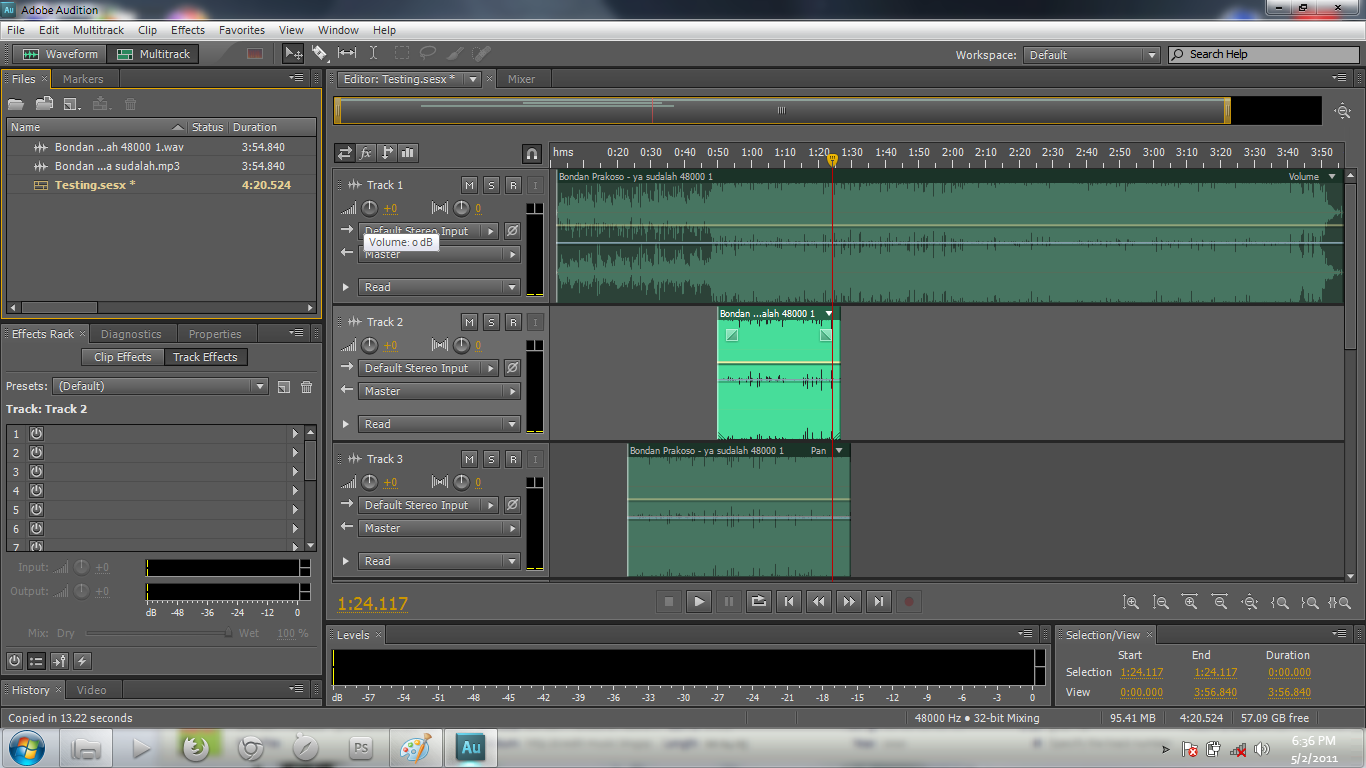Toggle Loop Playback button
This screenshot has width=1366, height=768.
pos(759,601)
